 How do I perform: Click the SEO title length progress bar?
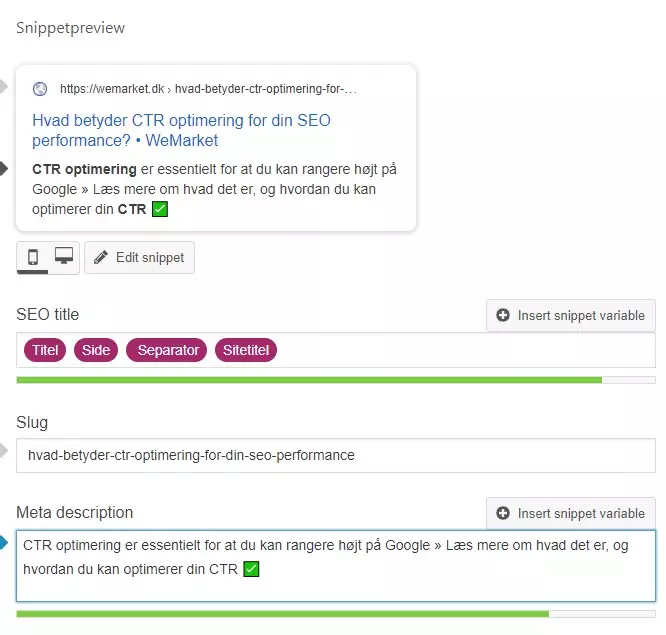tap(336, 380)
